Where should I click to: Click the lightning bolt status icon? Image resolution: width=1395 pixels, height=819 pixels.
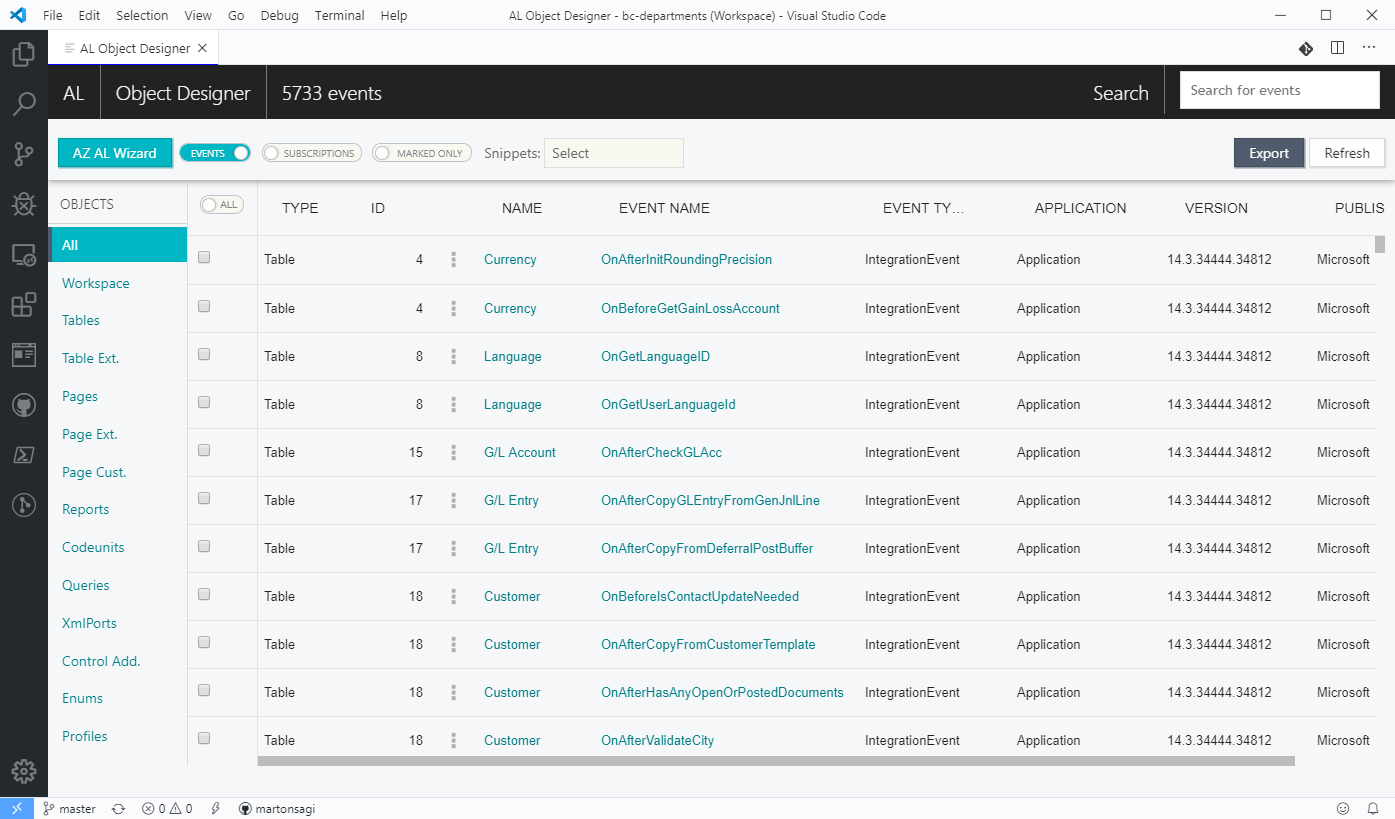[x=216, y=808]
